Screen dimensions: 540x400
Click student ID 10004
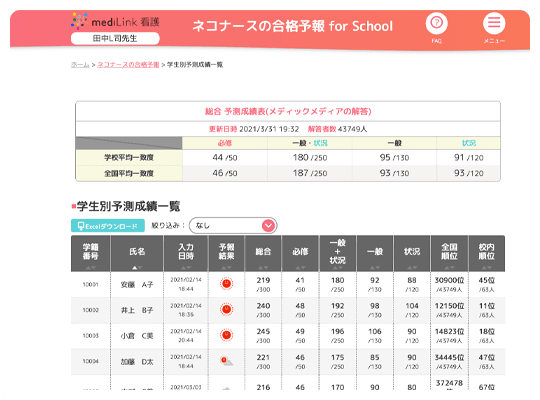coord(91,361)
